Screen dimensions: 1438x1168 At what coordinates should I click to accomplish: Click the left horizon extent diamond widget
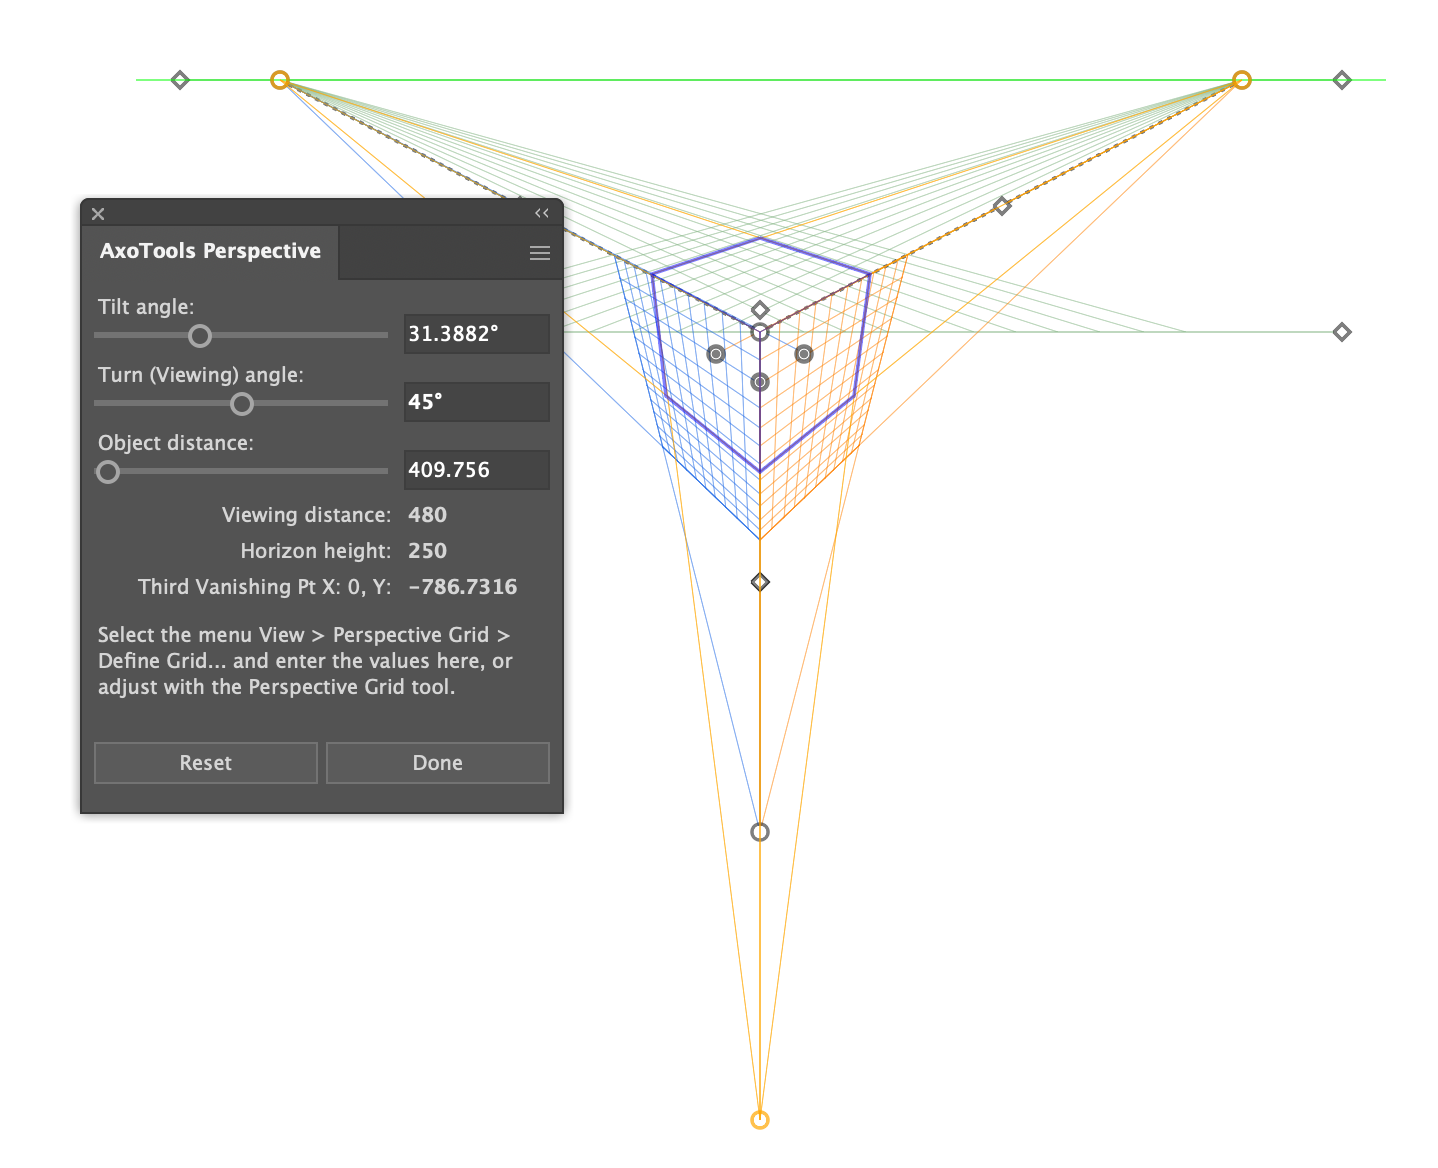(x=181, y=80)
